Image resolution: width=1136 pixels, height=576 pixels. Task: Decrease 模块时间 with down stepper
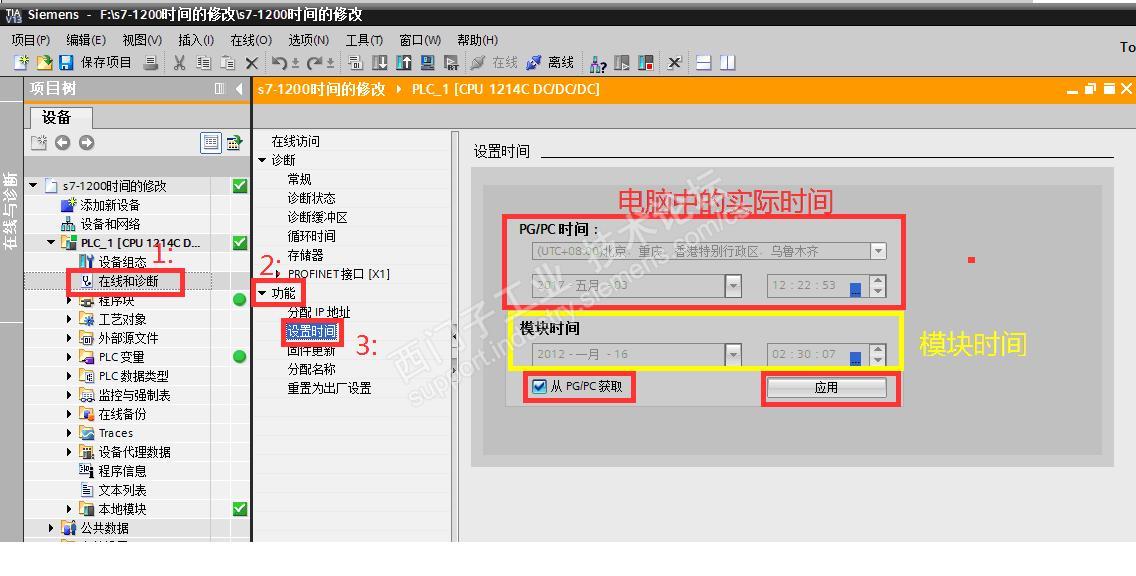click(877, 360)
